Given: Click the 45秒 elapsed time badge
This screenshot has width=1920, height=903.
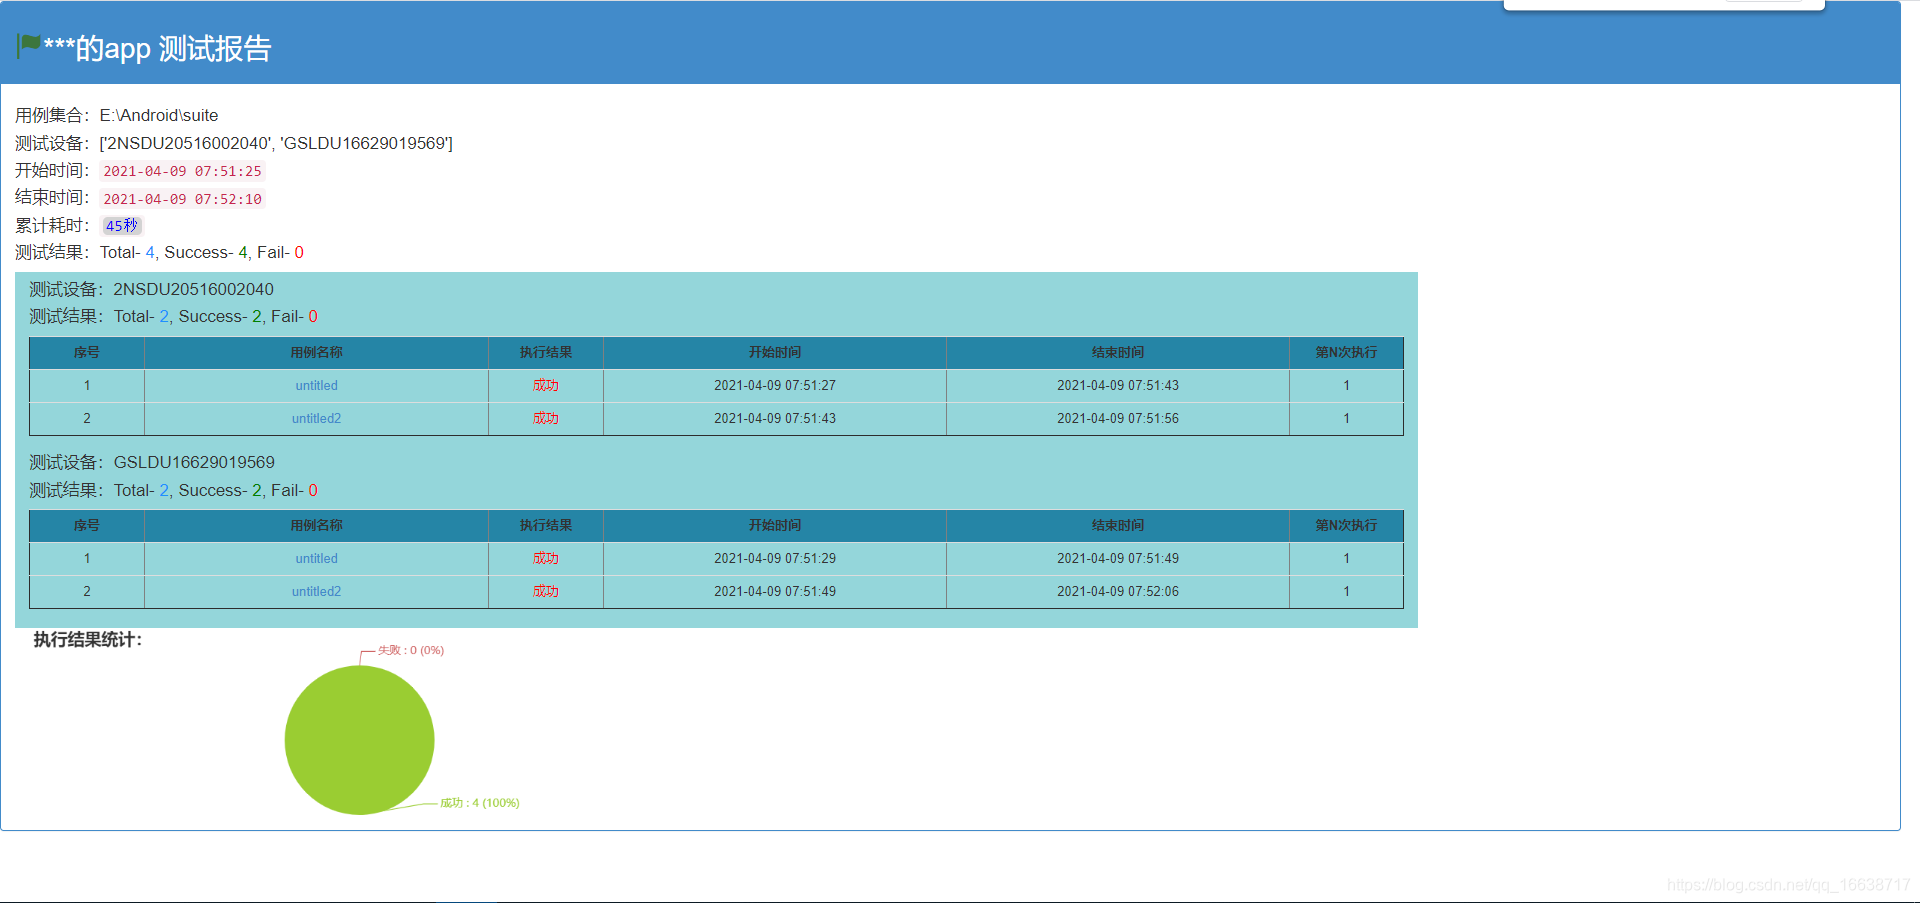Looking at the screenshot, I should 122,226.
